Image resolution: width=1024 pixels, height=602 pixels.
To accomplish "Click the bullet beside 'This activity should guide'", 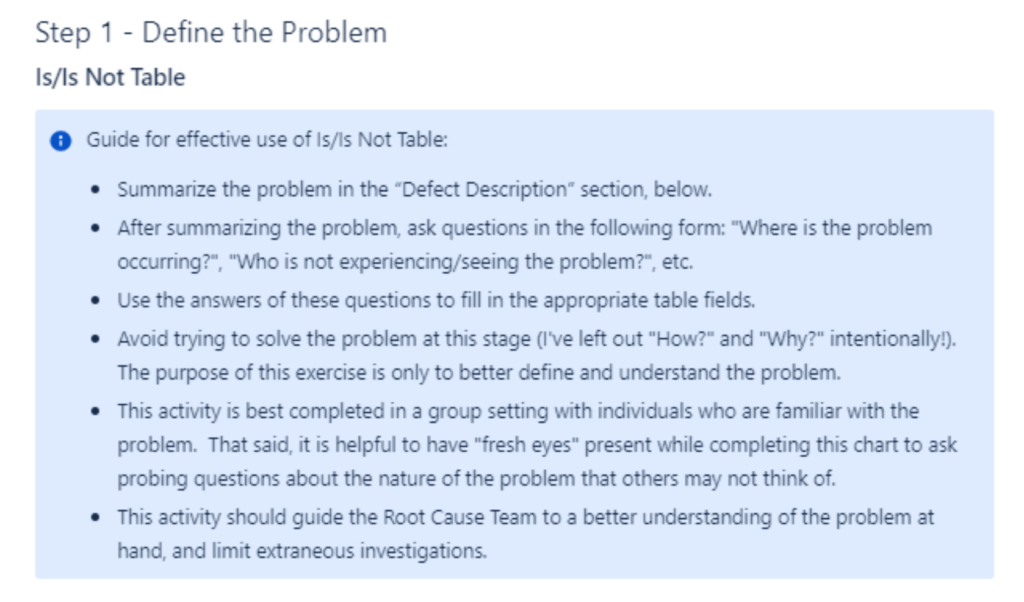I will (96, 518).
